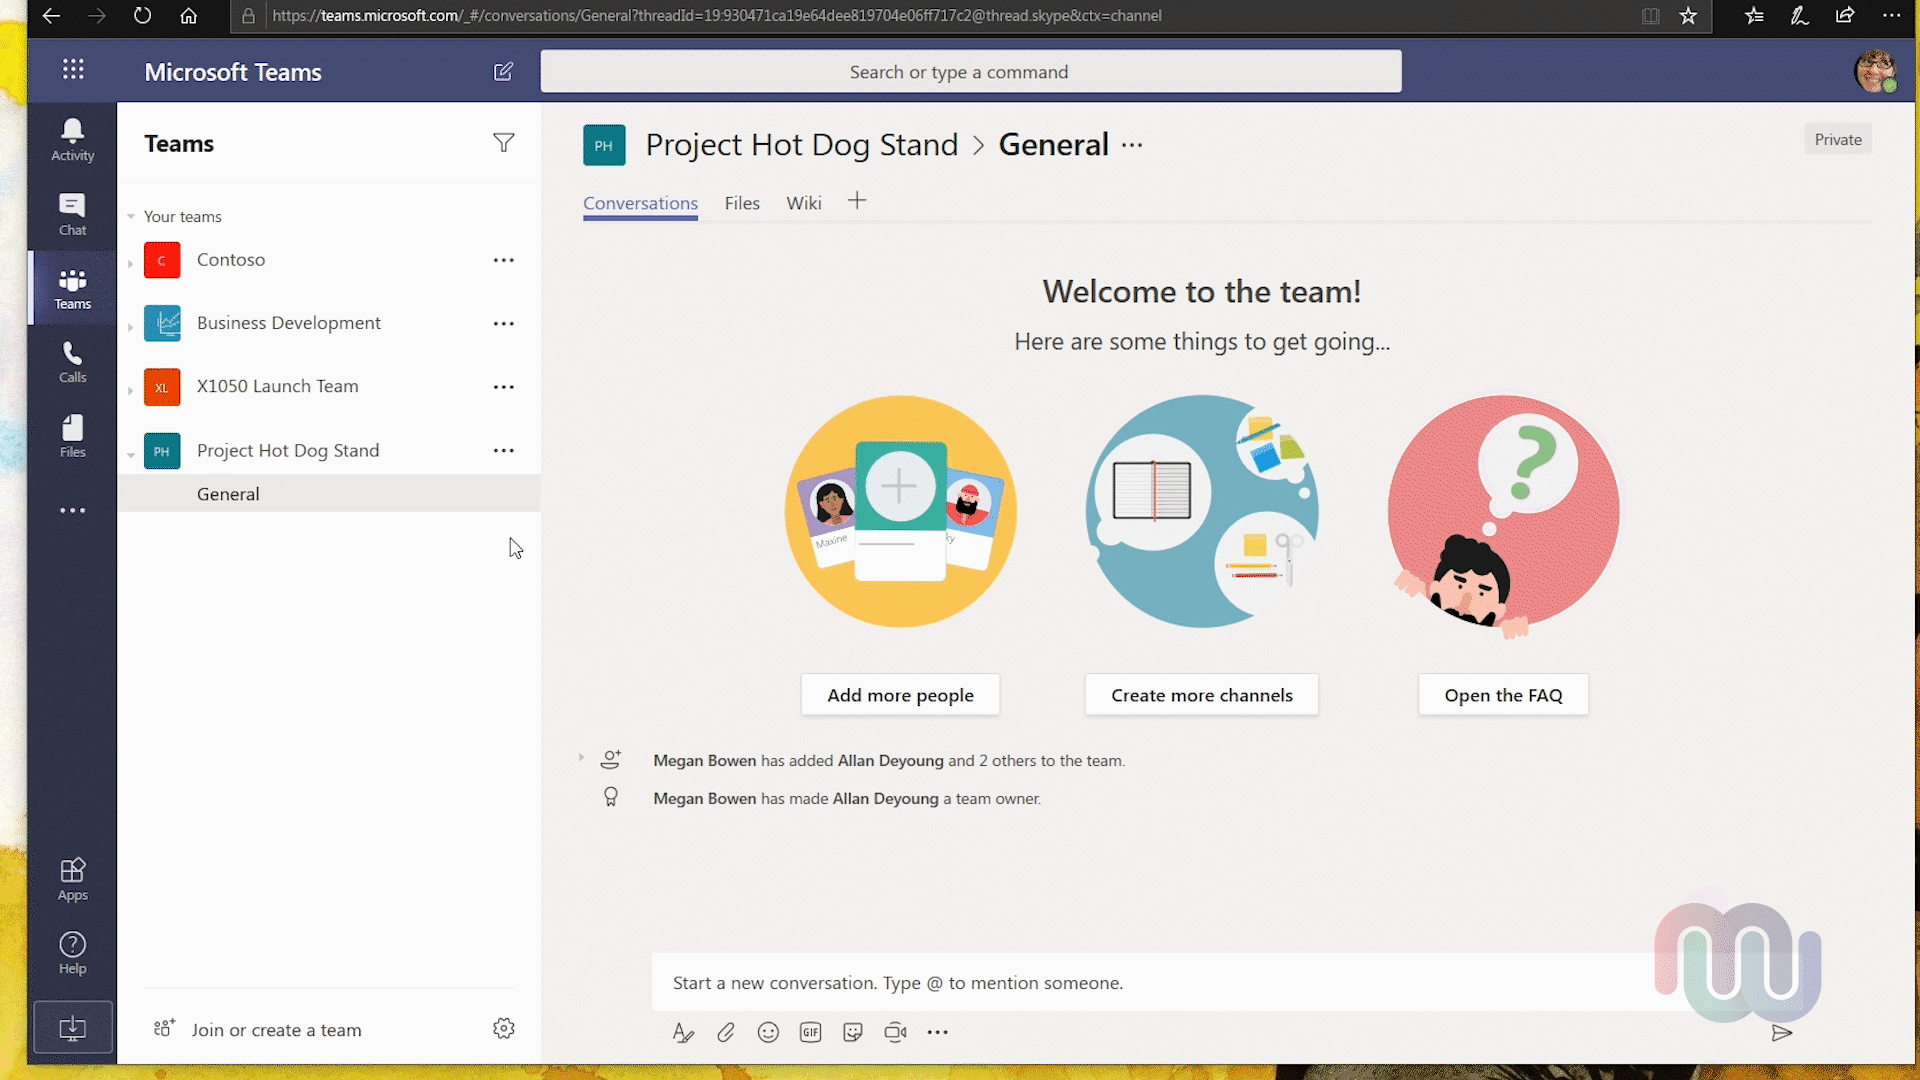1920x1080 pixels.
Task: Click Join or create a team
Action: click(258, 1030)
